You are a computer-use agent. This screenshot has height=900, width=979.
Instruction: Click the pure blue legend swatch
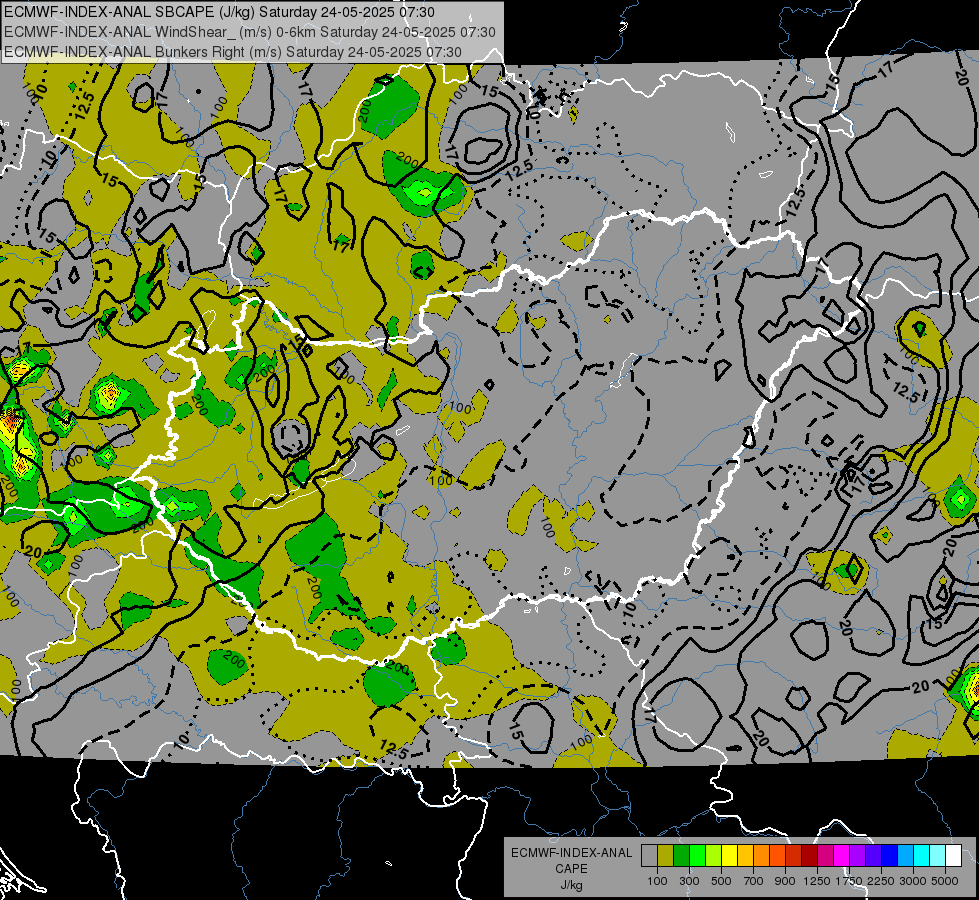890,856
